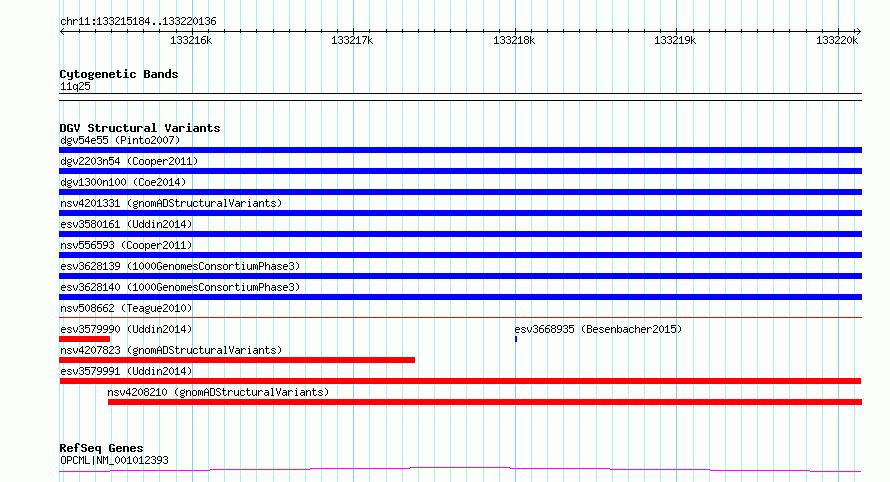The height and width of the screenshot is (482, 890).
Task: Select the nsv556593 (Cooper2011) label
Action: tap(126, 245)
